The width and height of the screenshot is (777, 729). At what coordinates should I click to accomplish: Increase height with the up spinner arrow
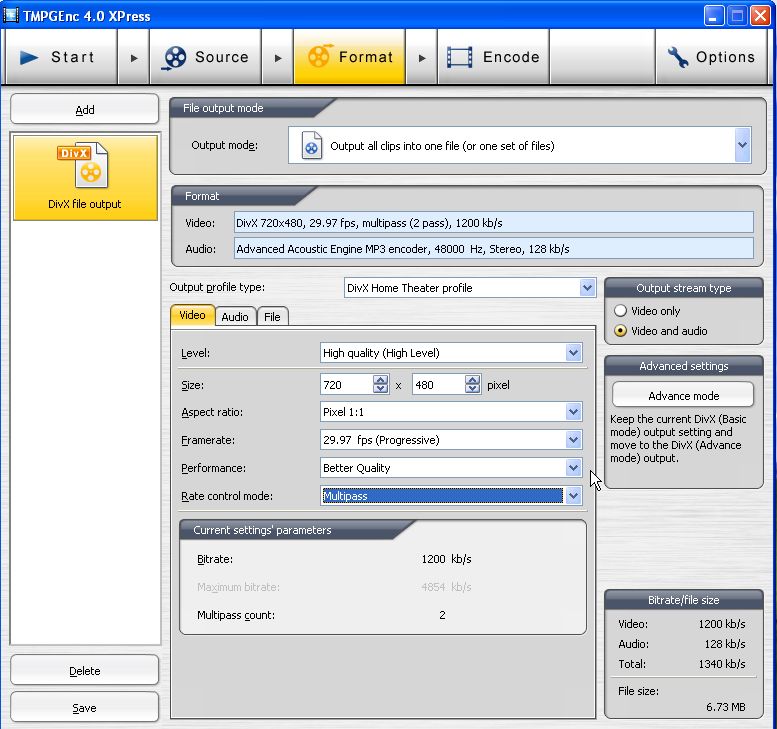473,380
